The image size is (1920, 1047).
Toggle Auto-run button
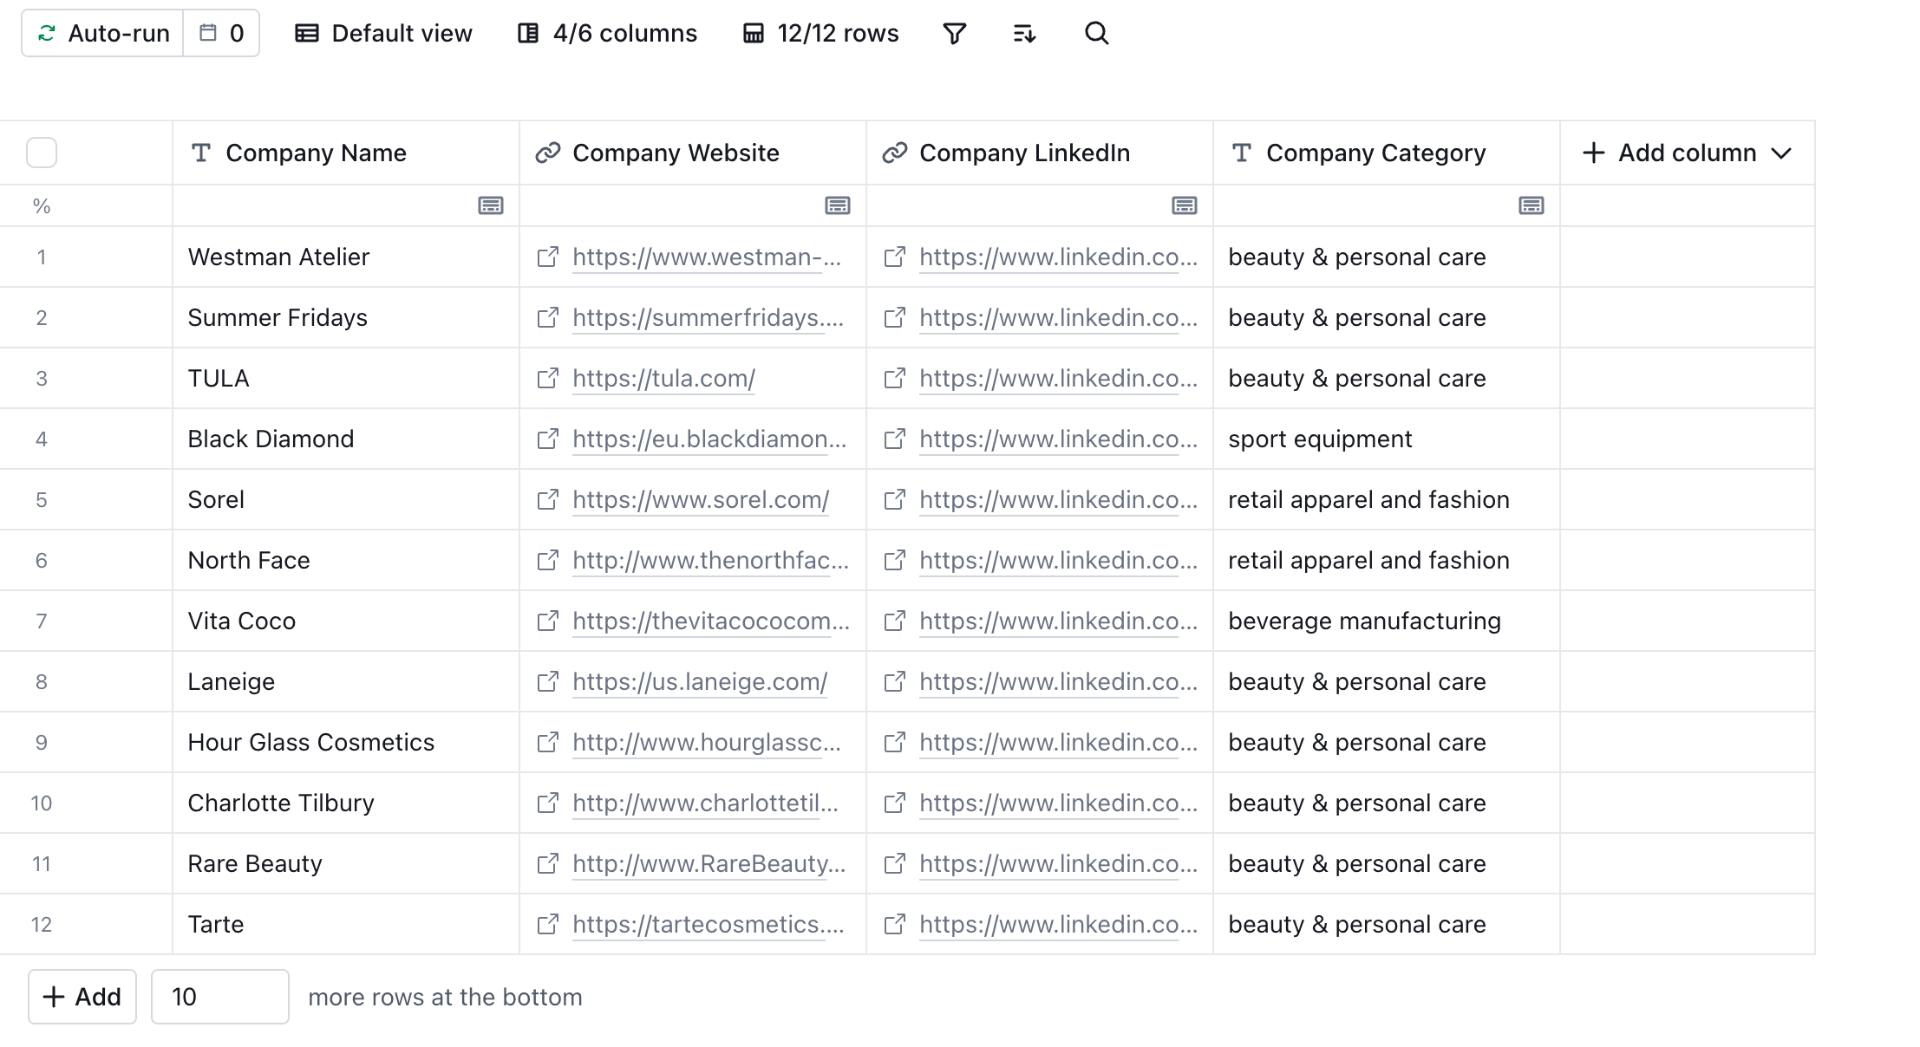click(103, 33)
